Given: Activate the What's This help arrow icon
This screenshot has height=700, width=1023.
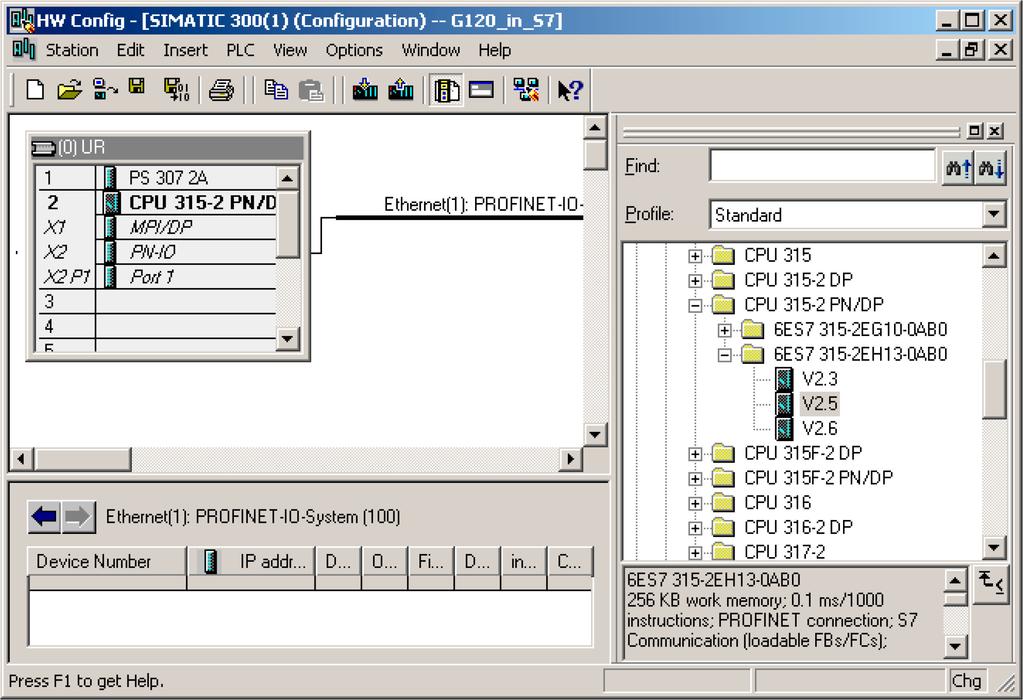Looking at the screenshot, I should pos(569,90).
